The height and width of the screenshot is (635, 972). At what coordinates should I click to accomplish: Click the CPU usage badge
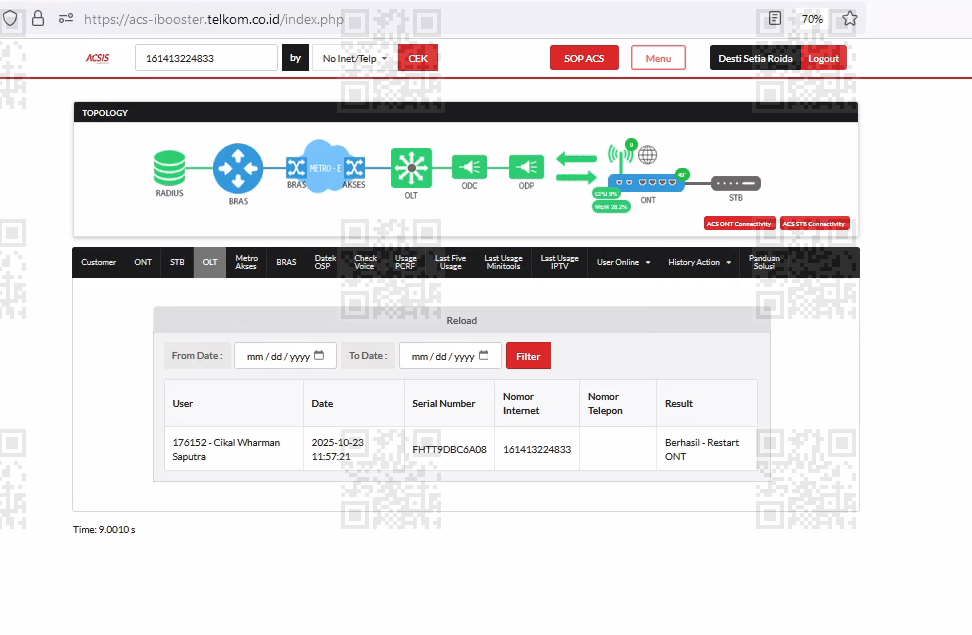coord(606,193)
